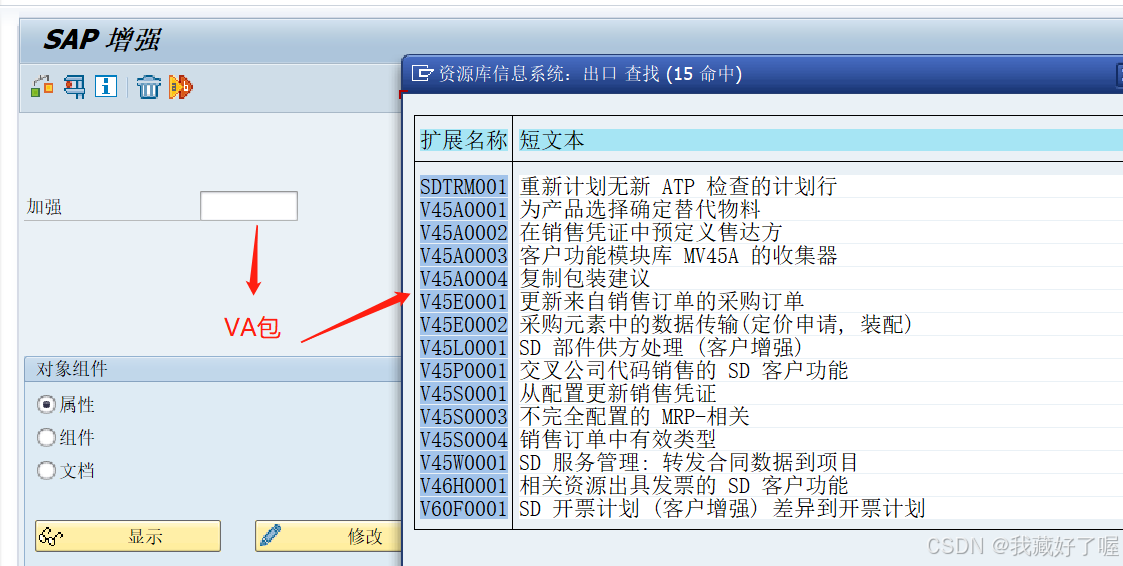Viewport: 1123px width, 566px height.
Task: Click text SD 服务管理: 转发合同数据到项目
Action: click(689, 462)
